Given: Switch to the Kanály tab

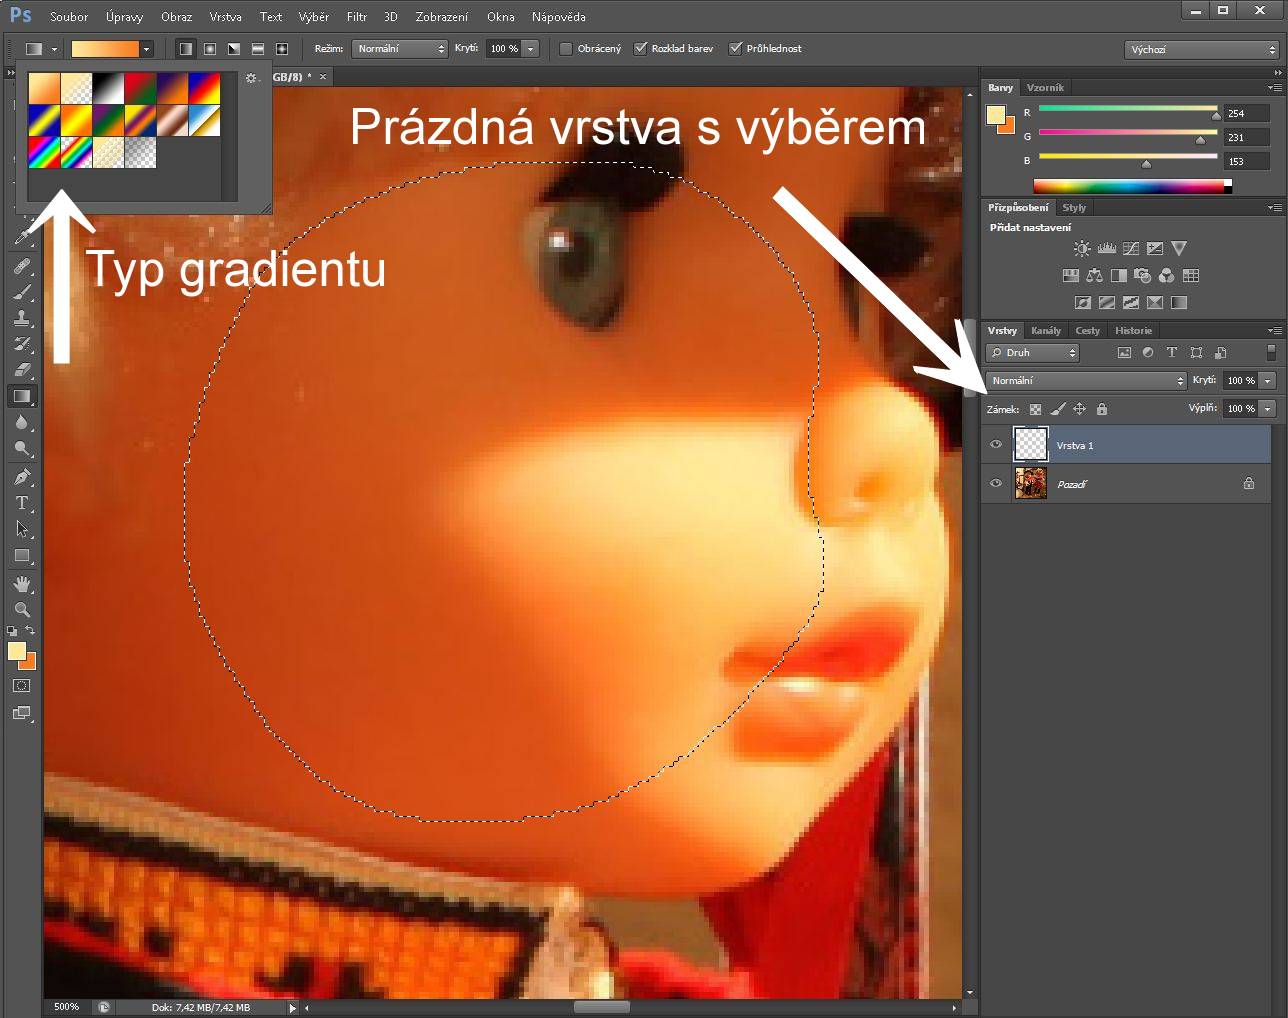Looking at the screenshot, I should 1045,331.
